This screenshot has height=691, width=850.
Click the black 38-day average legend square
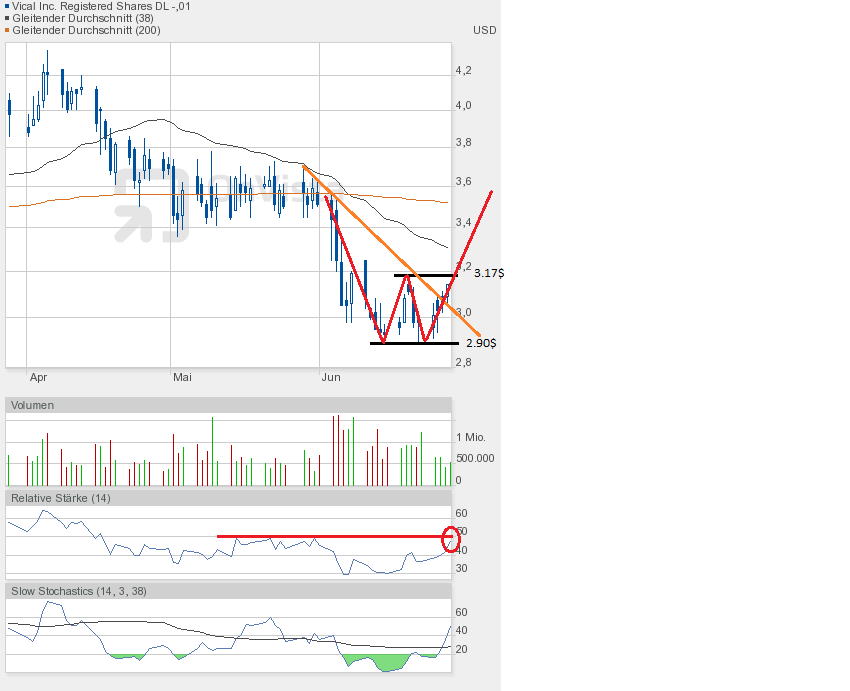pyautogui.click(x=7, y=18)
